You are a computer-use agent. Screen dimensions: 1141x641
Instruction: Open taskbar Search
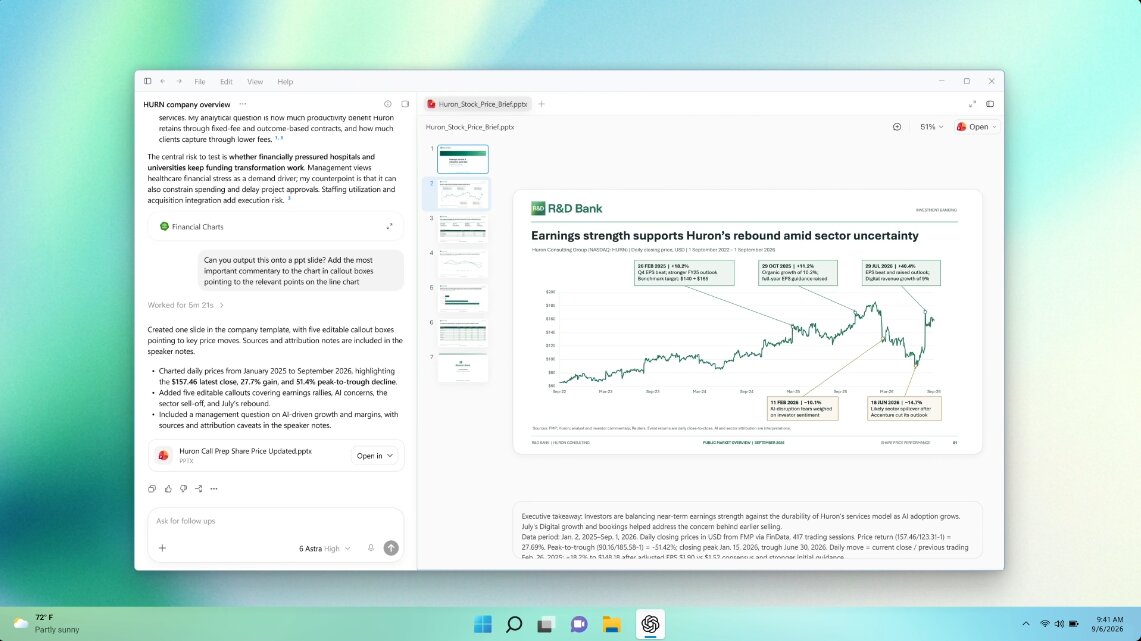[514, 624]
